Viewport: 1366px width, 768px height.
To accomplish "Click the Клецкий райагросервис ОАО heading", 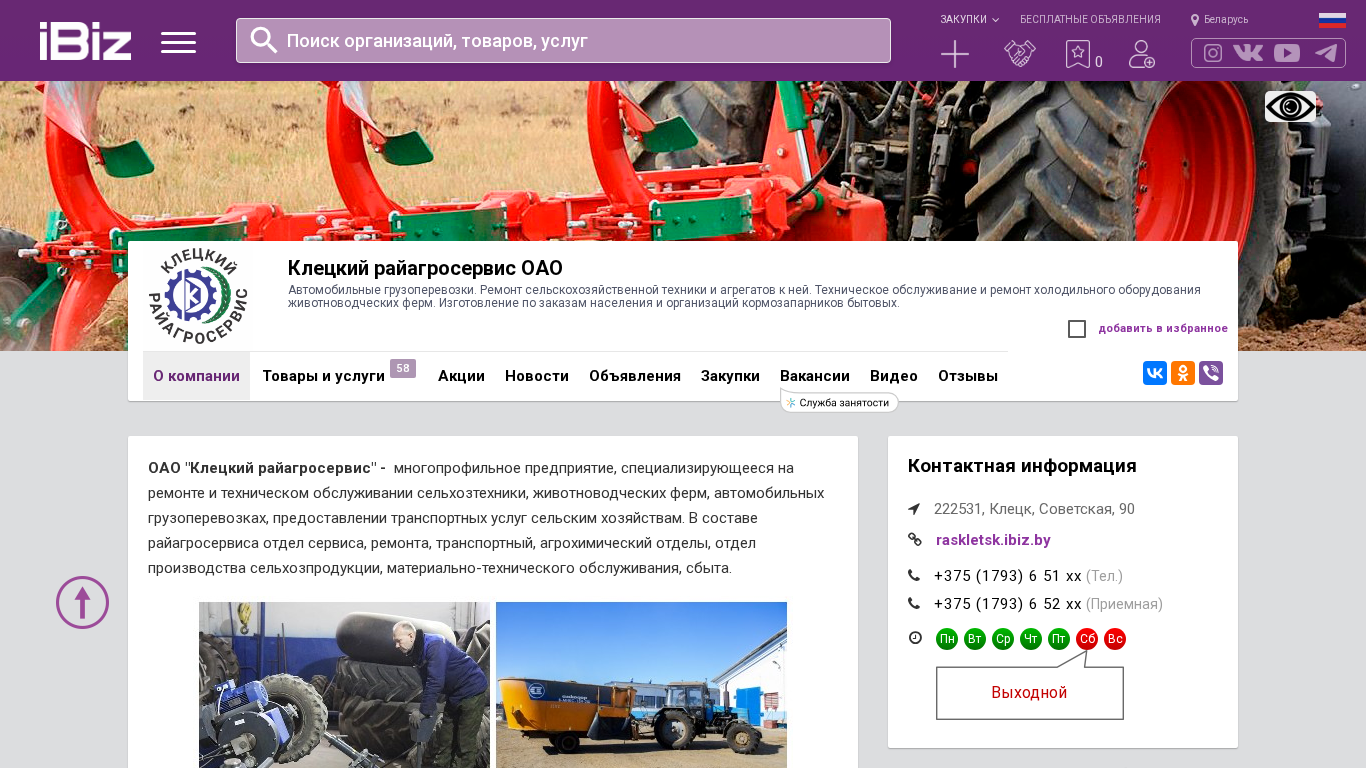I will pos(425,268).
